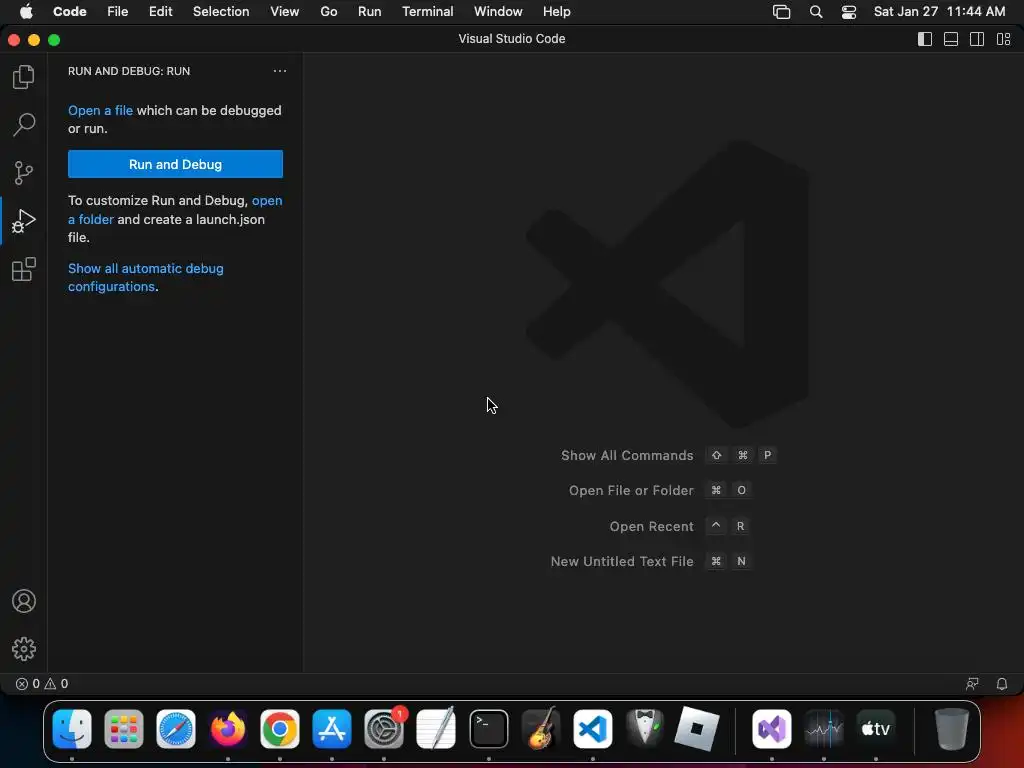Image resolution: width=1024 pixels, height=768 pixels.
Task: Toggle the primary side bar layout icon
Action: click(925, 39)
